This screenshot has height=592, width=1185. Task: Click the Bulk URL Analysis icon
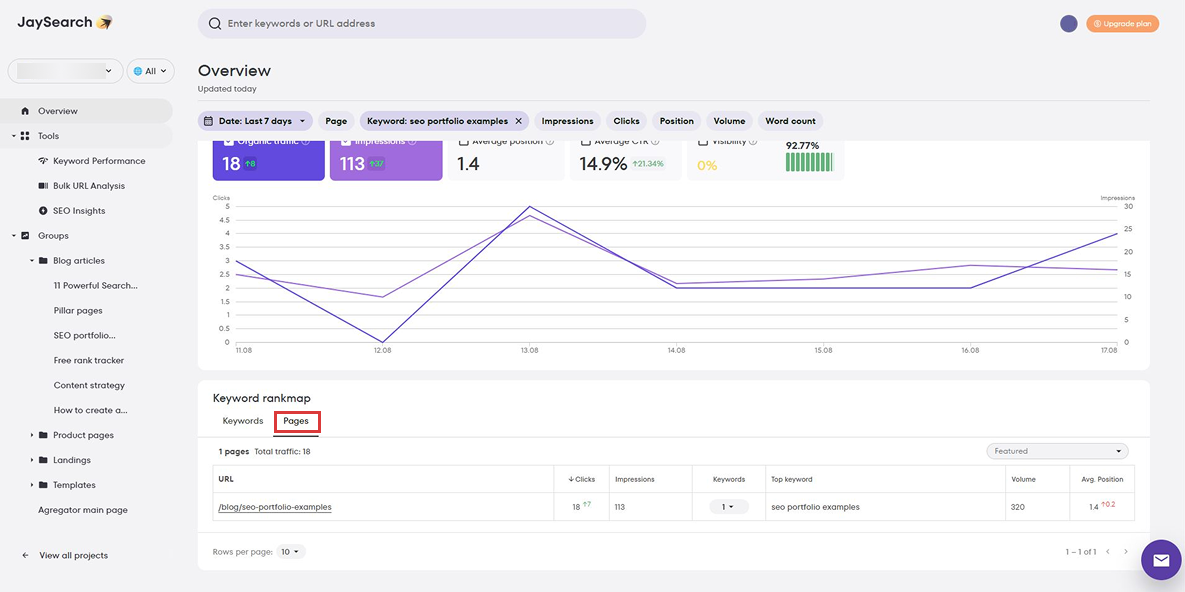coord(42,186)
